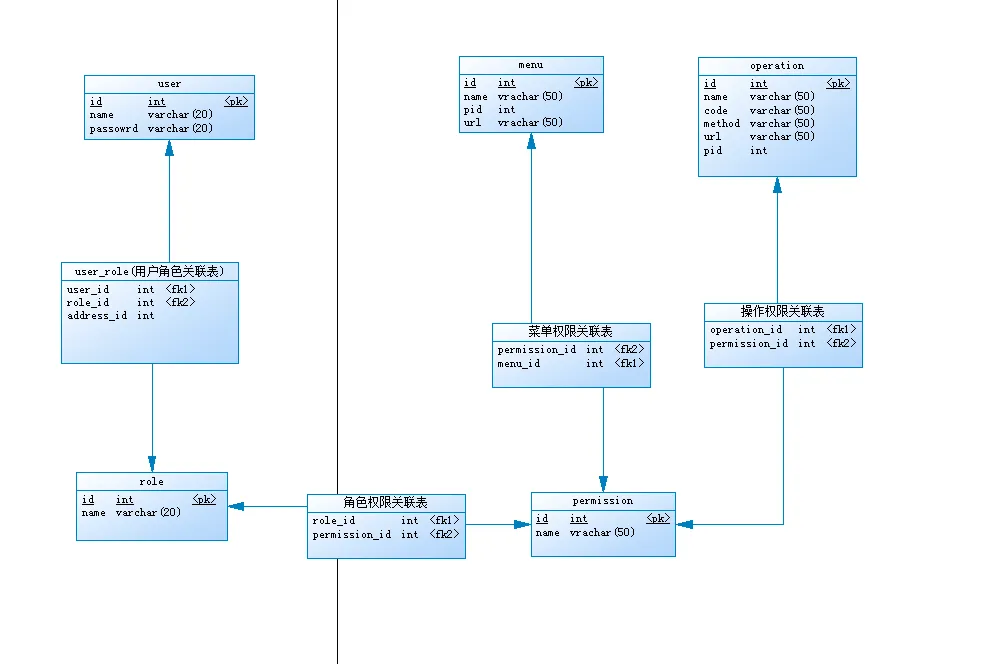Click the passowrd column in user table
This screenshot has height=664, width=1002.
[x=114, y=128]
